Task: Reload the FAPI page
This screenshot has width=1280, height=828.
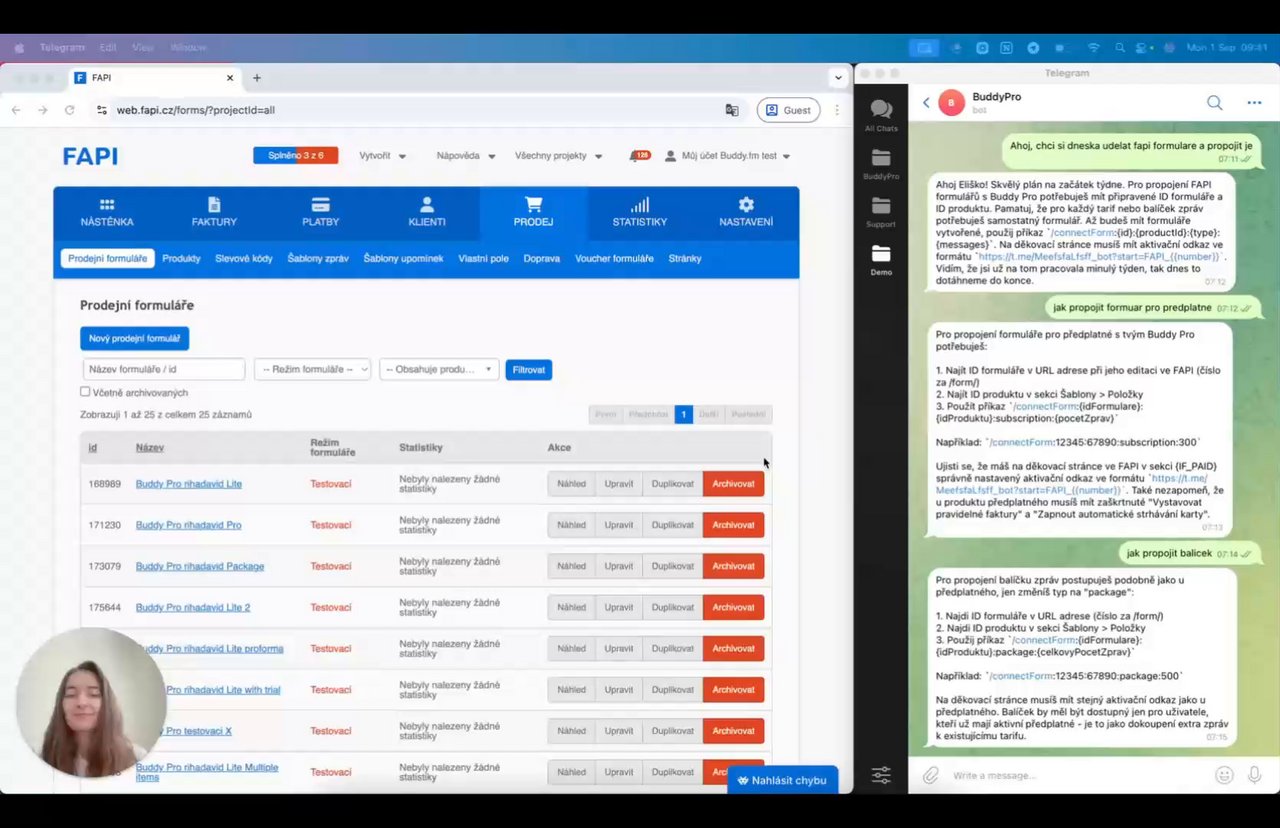Action: pos(69,110)
